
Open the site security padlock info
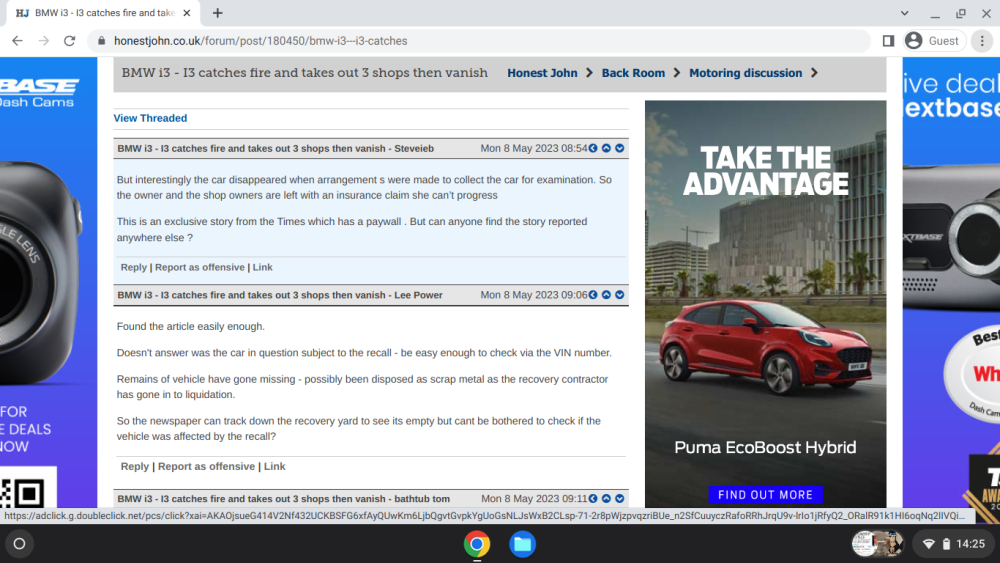101,41
